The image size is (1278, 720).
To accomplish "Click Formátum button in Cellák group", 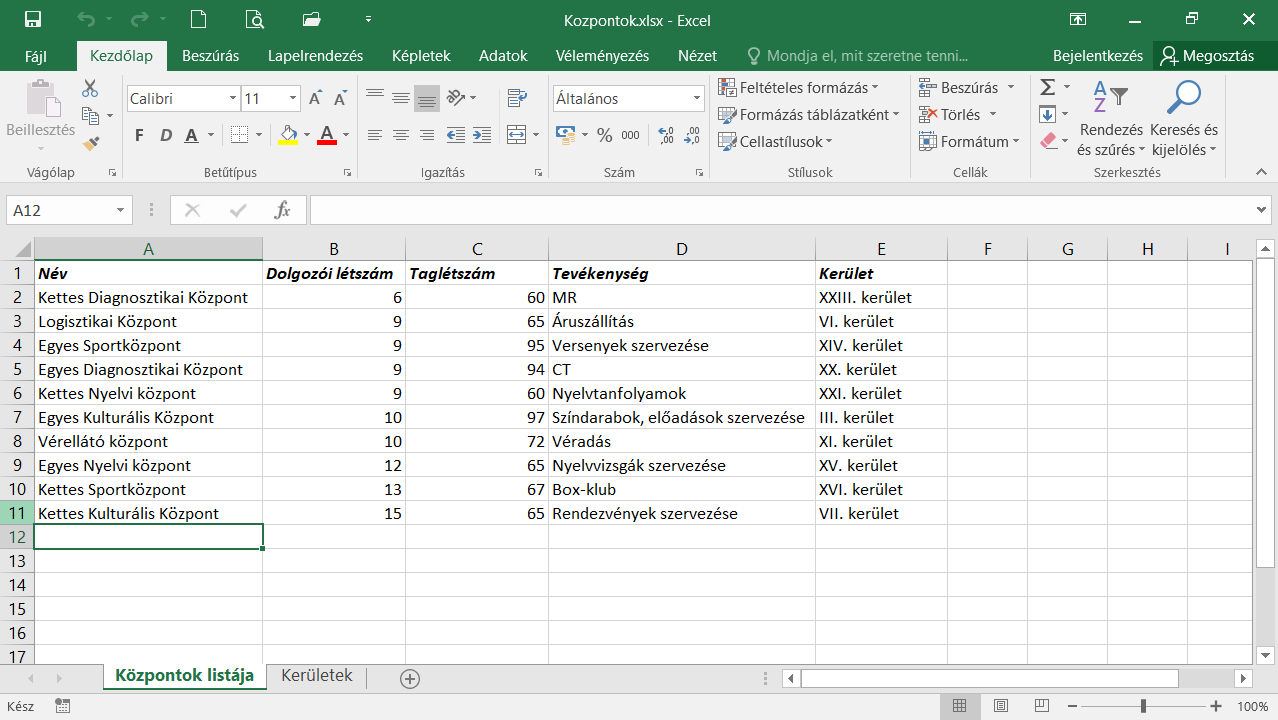I will [968, 141].
